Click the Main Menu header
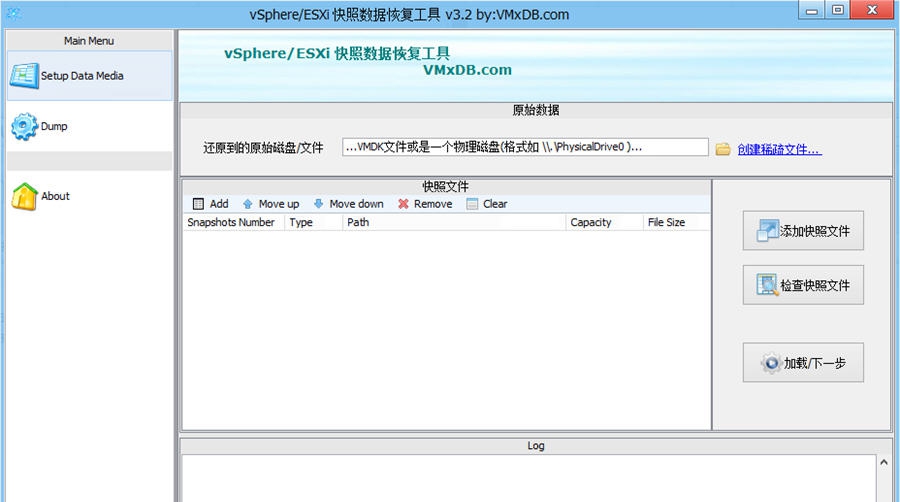900x502 pixels. pos(89,41)
